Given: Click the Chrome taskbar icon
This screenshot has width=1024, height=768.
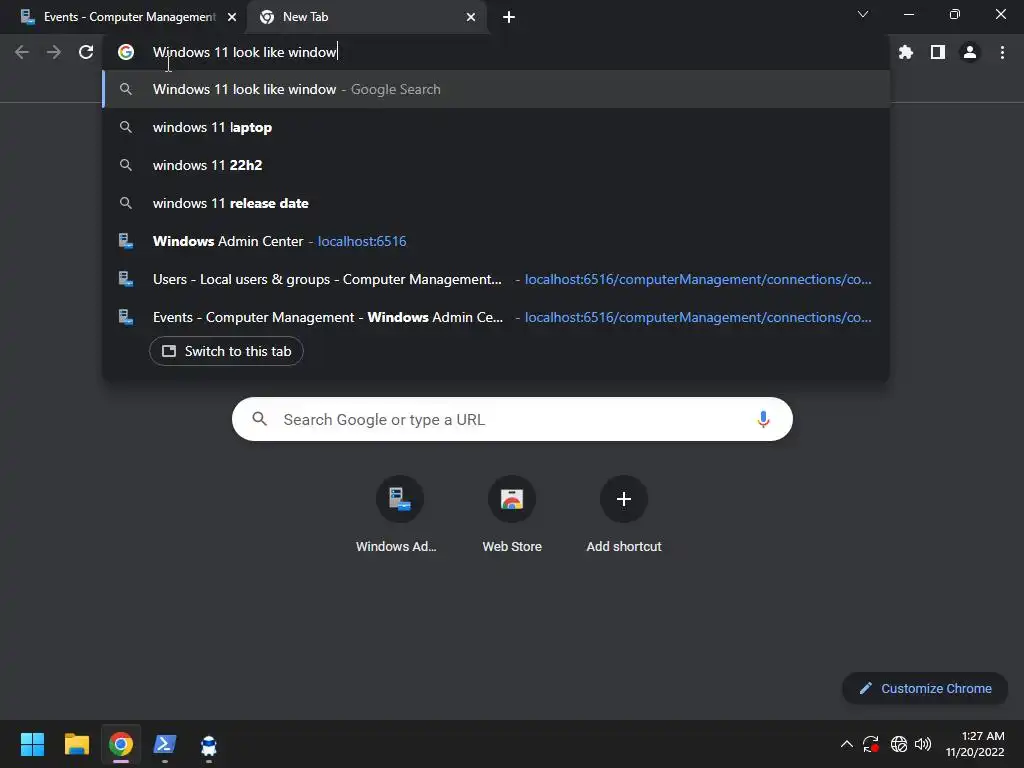Looking at the screenshot, I should point(121,744).
